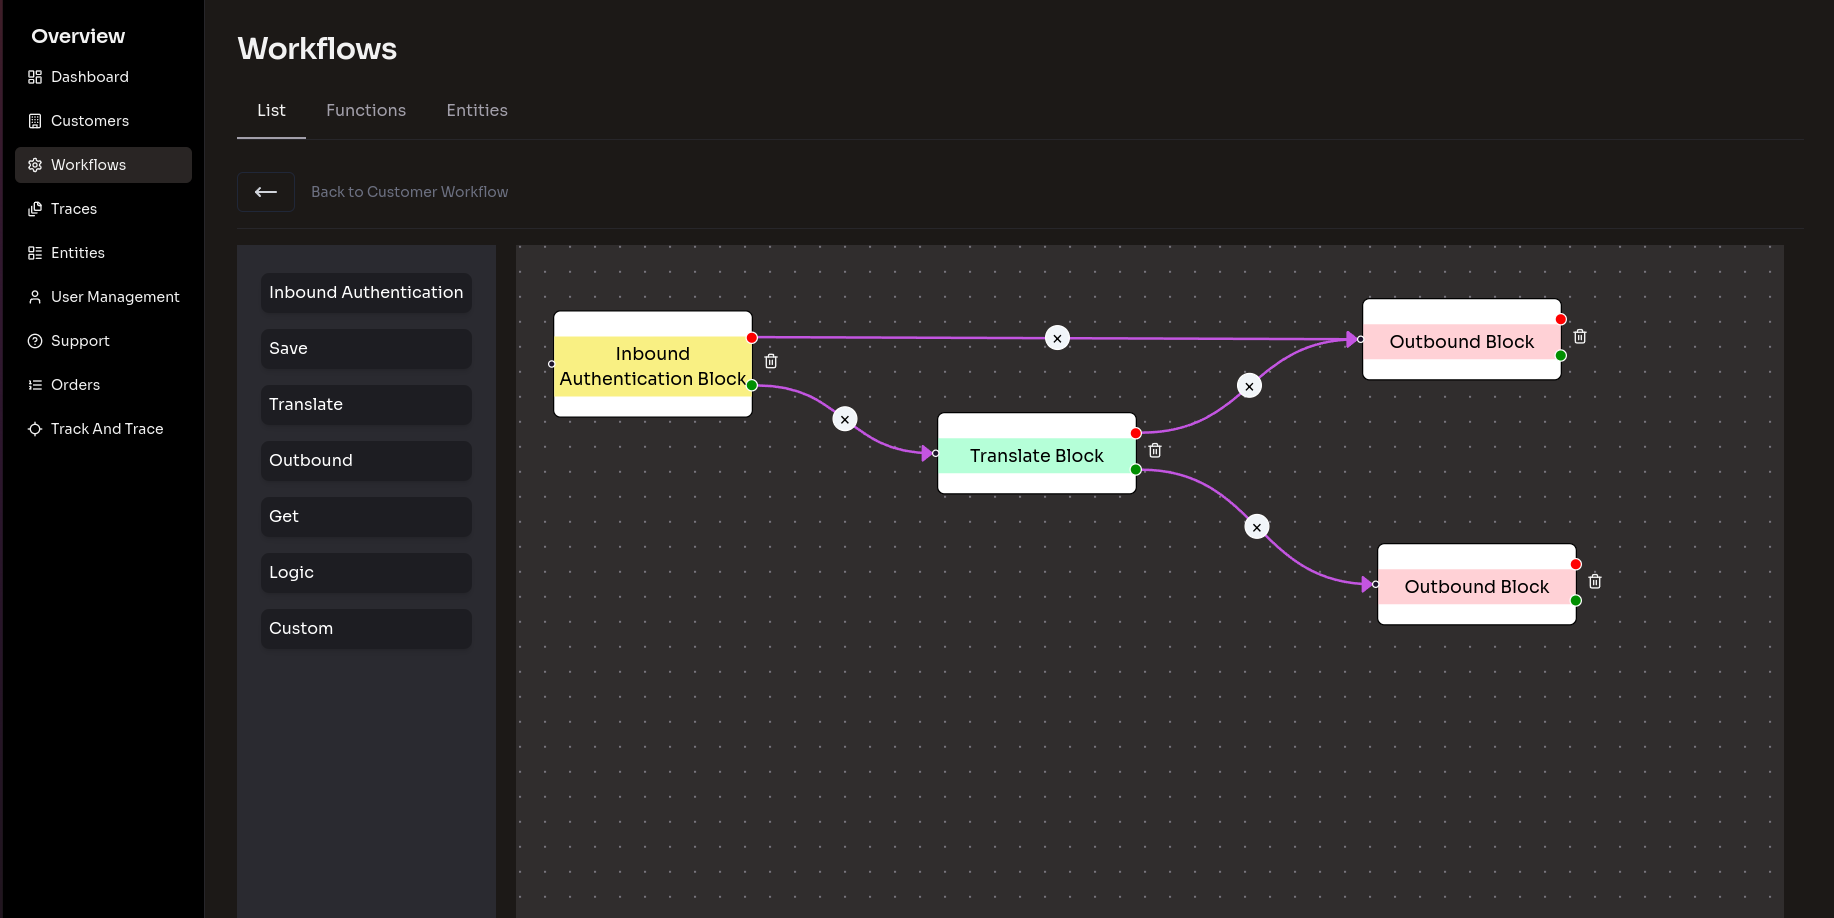Open Dashboard in the sidebar
Viewport: 1834px width, 918px height.
(x=103, y=77)
